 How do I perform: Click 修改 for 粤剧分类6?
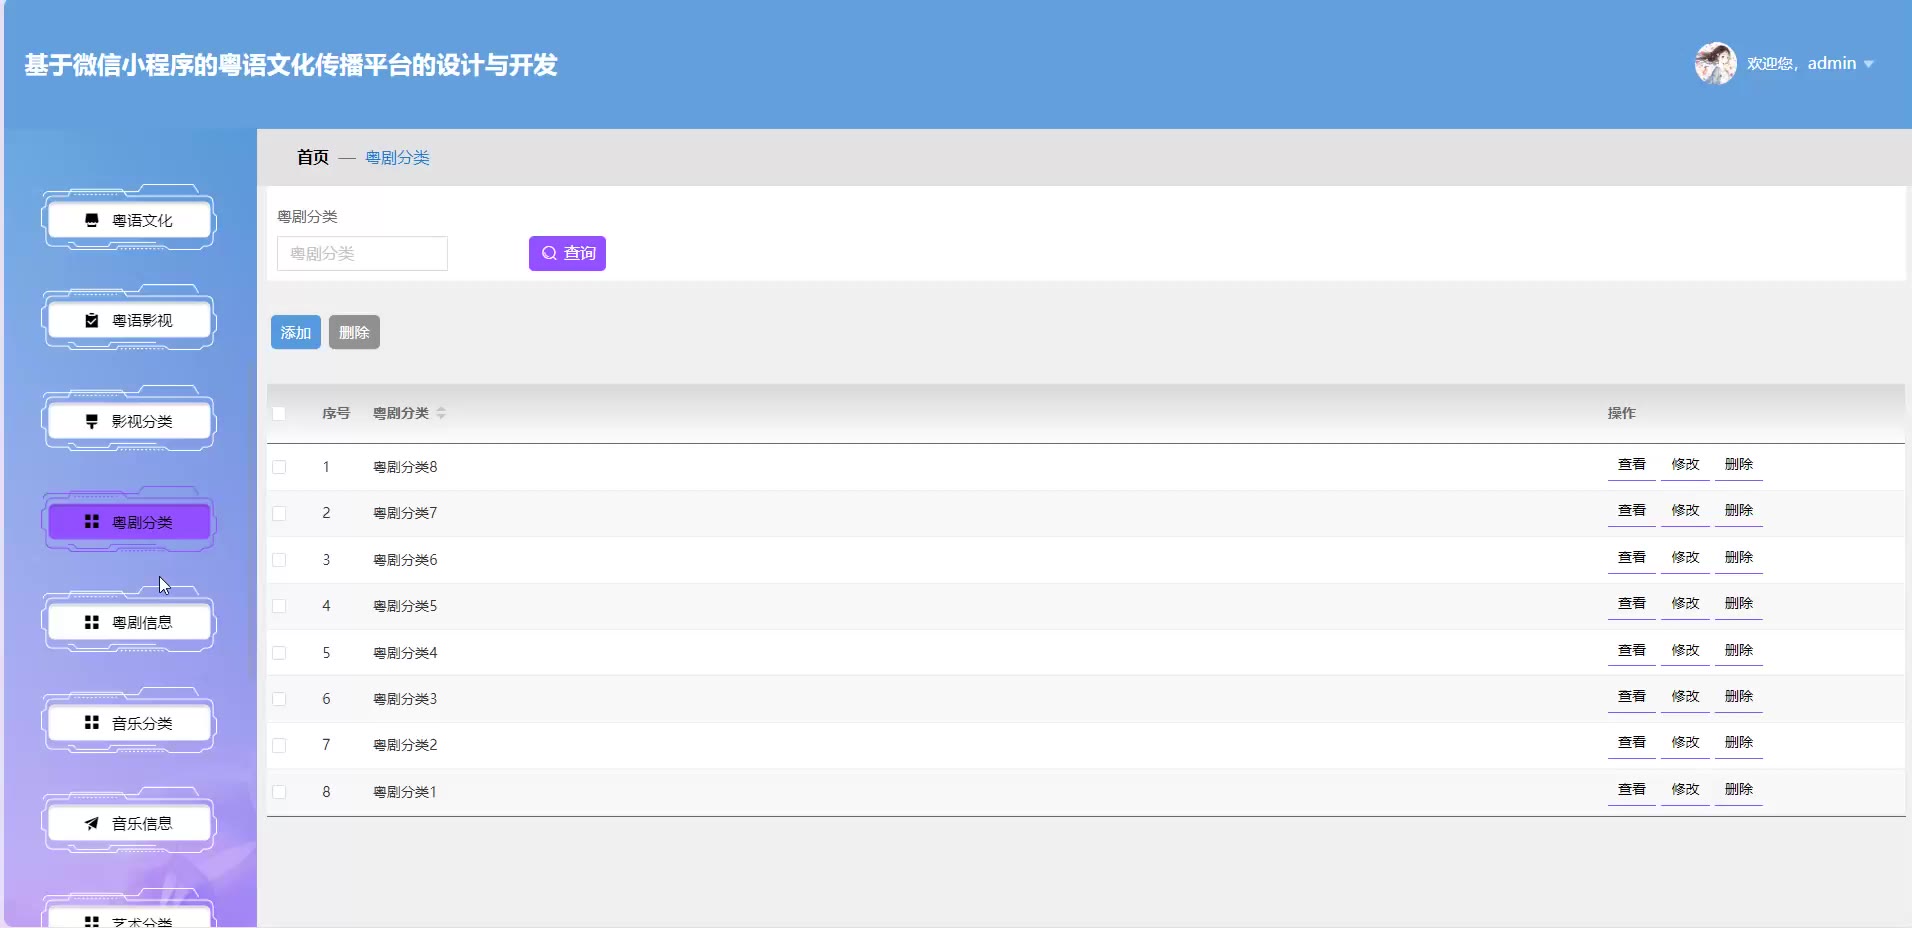click(x=1685, y=558)
